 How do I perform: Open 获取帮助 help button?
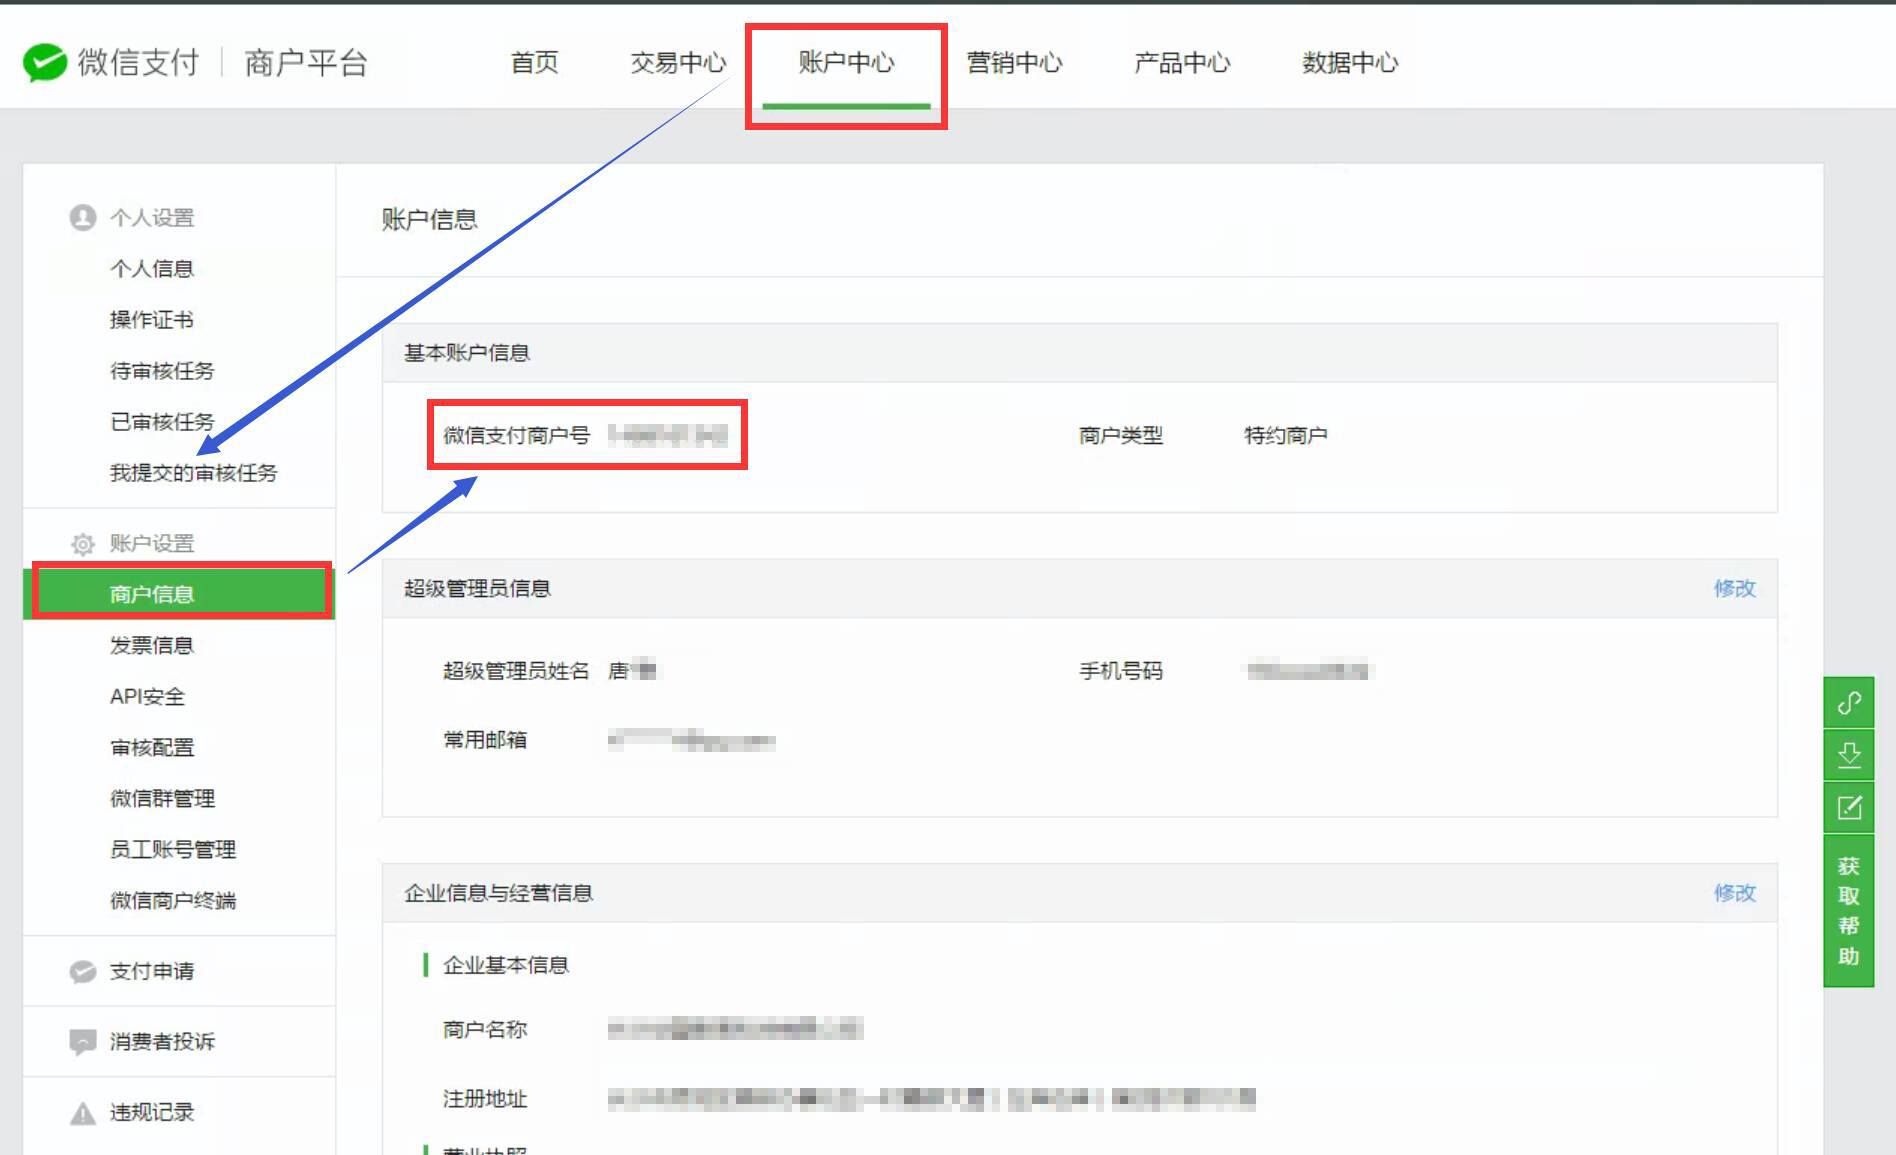point(1849,911)
